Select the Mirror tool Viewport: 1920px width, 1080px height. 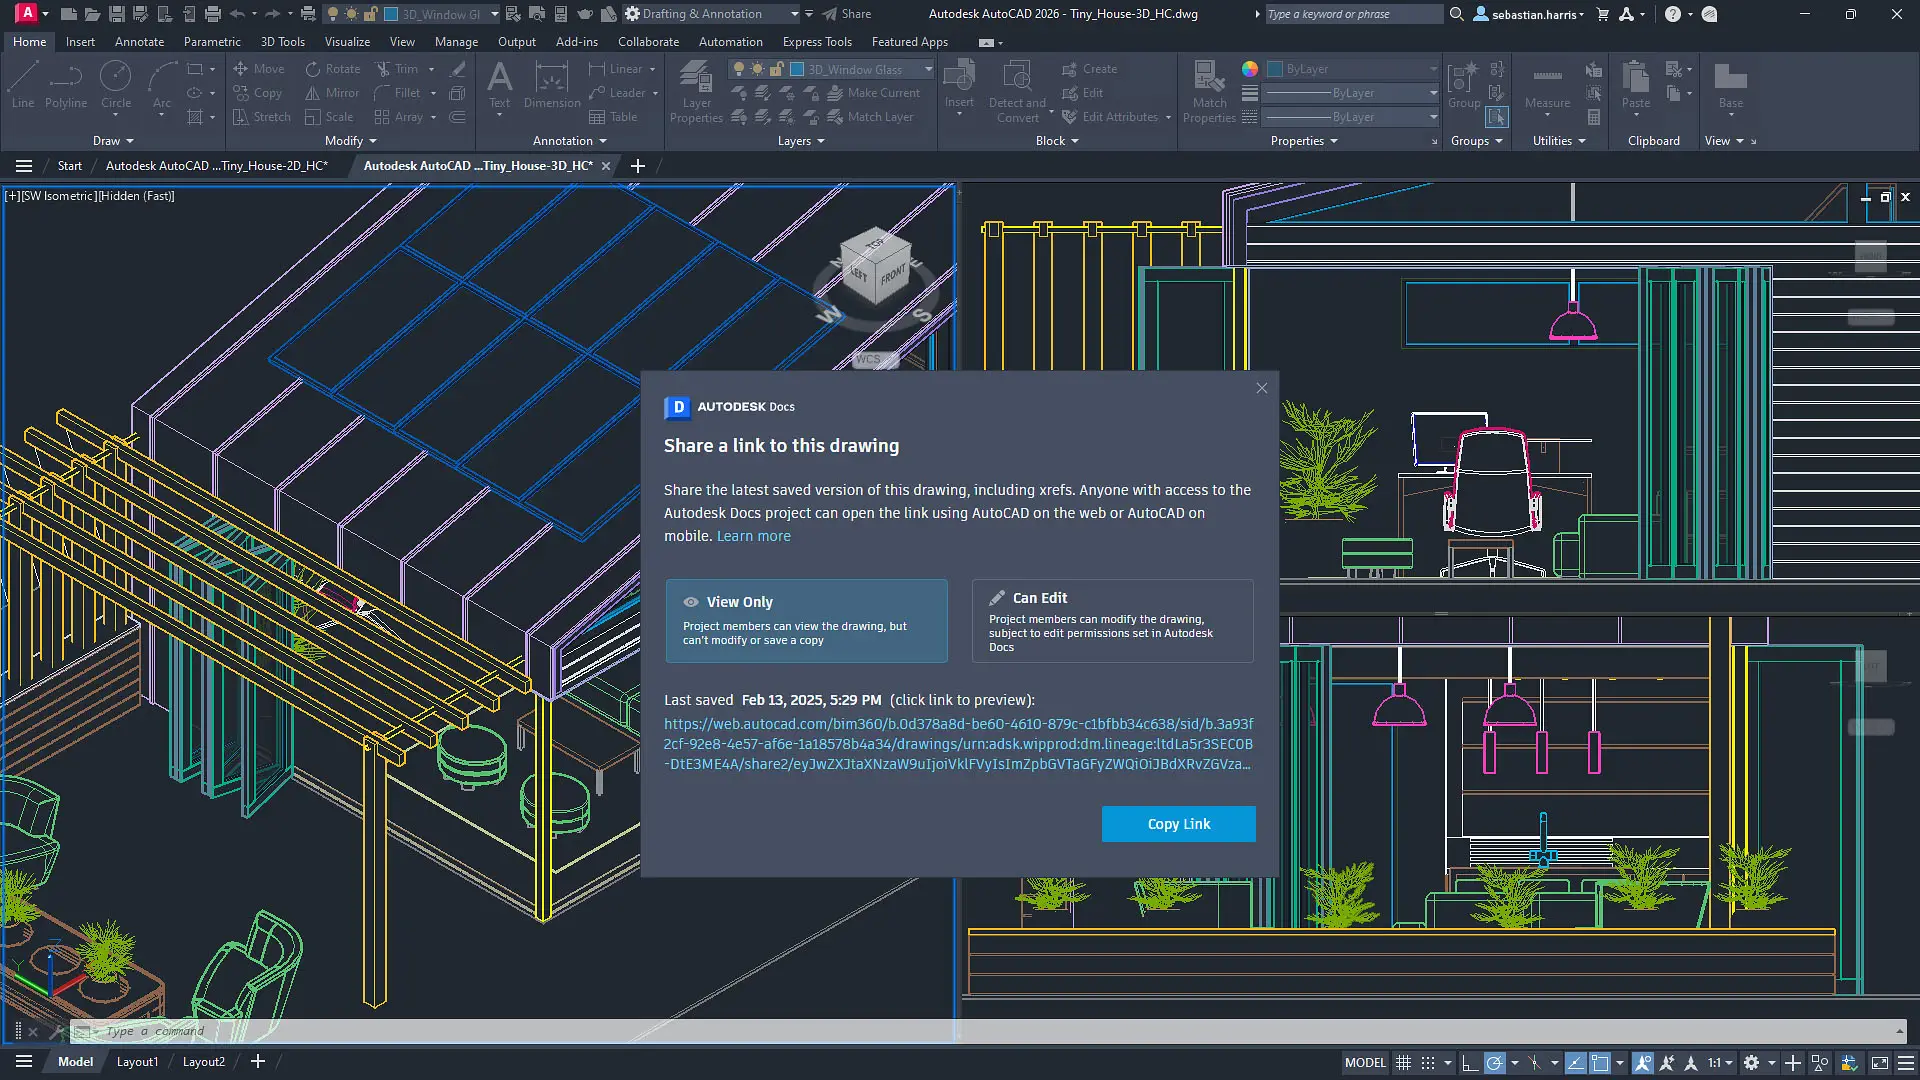331,92
